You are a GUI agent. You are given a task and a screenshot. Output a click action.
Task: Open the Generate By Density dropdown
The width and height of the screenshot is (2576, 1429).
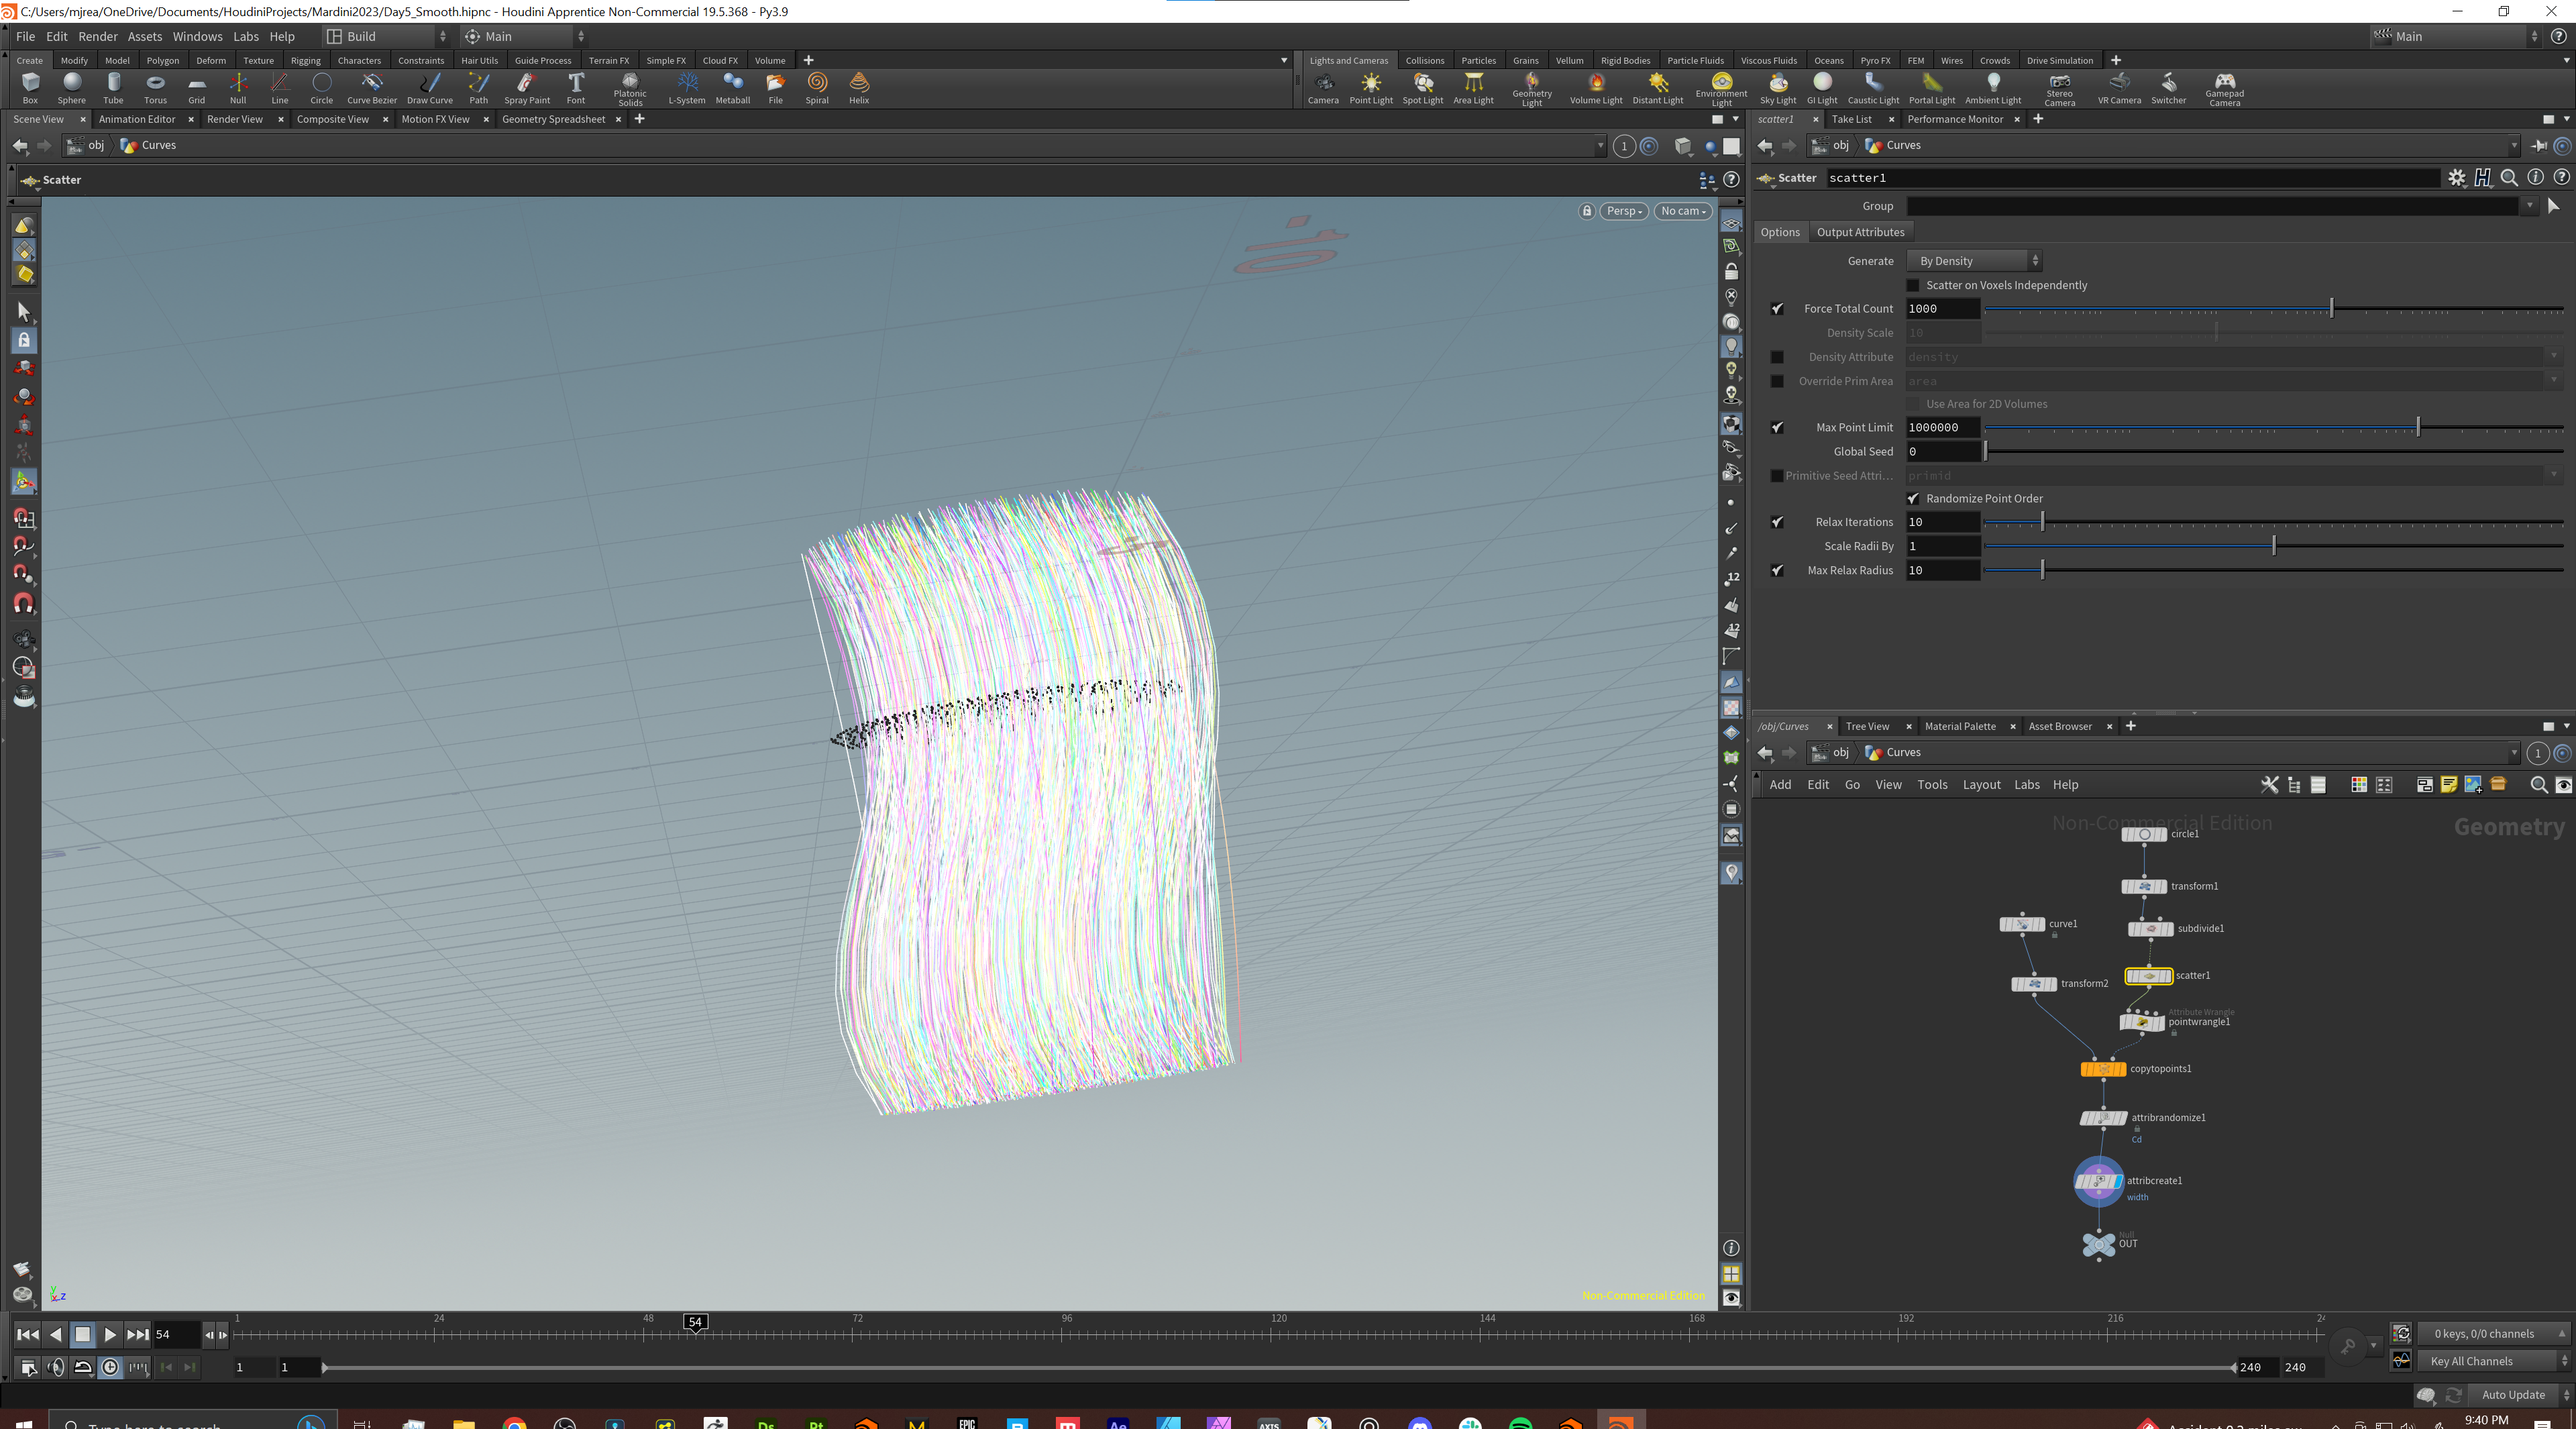(1974, 261)
